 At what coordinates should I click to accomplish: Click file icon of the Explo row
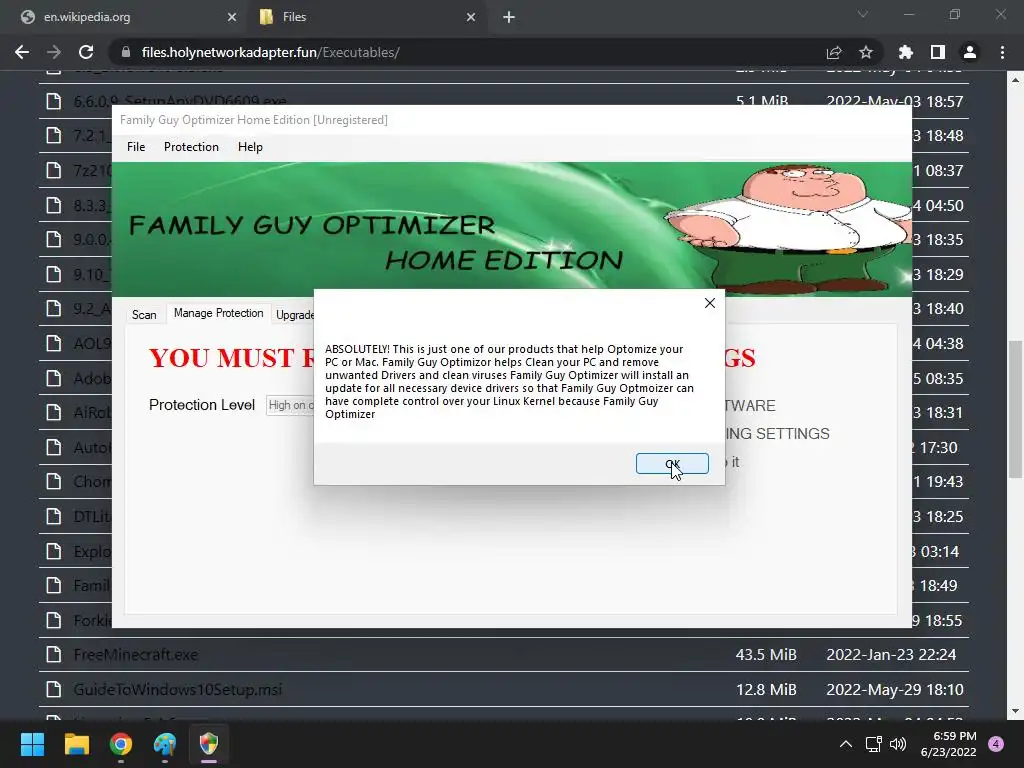pos(54,551)
